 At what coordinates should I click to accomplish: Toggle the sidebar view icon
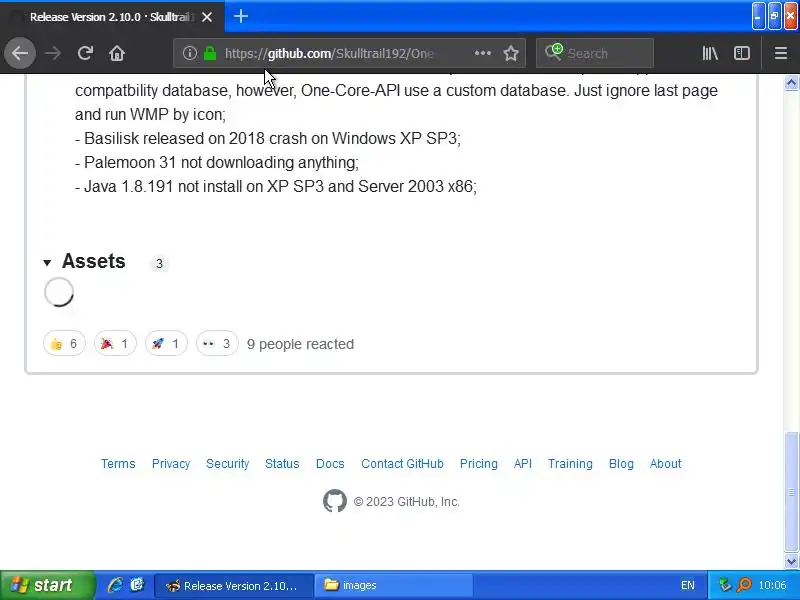741,53
